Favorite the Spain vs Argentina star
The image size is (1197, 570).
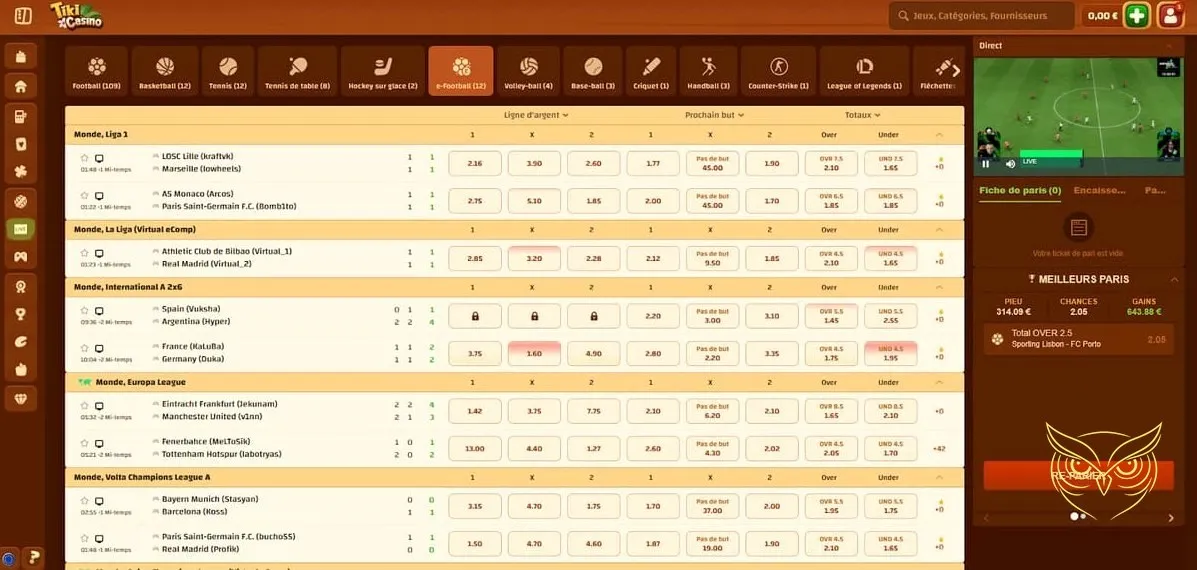tap(85, 311)
